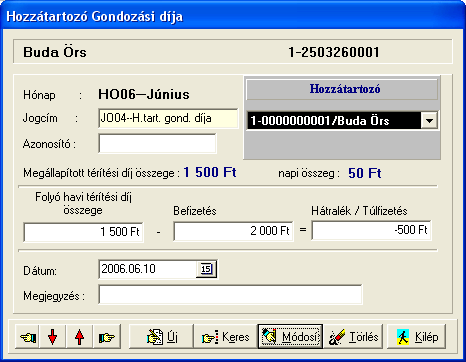466x362 pixels.
Task: Click the Hozzátartozó header panel
Action: click(342, 89)
